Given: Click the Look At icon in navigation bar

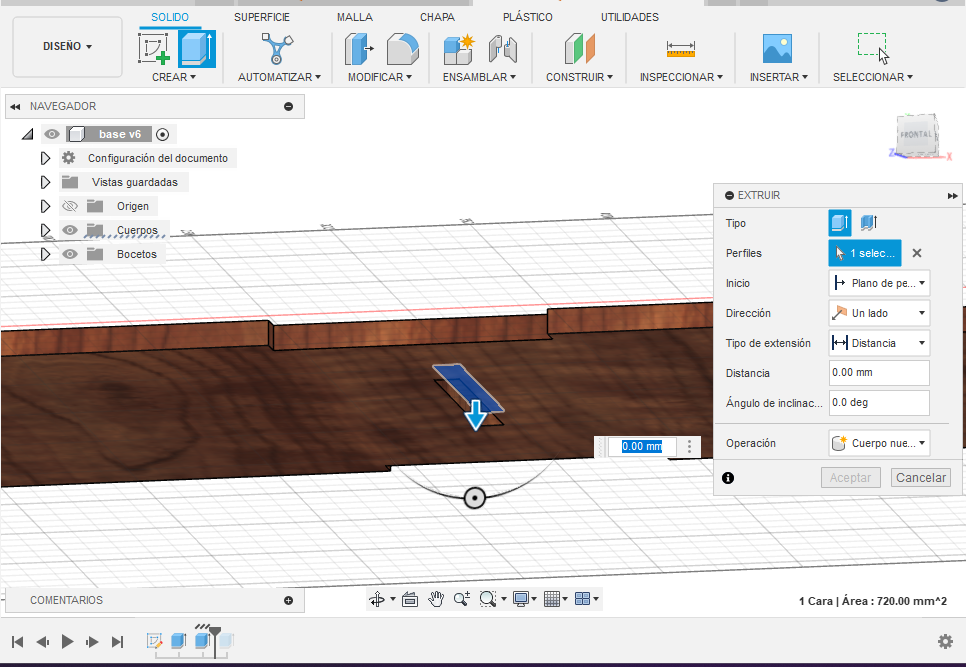Looking at the screenshot, I should (x=410, y=599).
